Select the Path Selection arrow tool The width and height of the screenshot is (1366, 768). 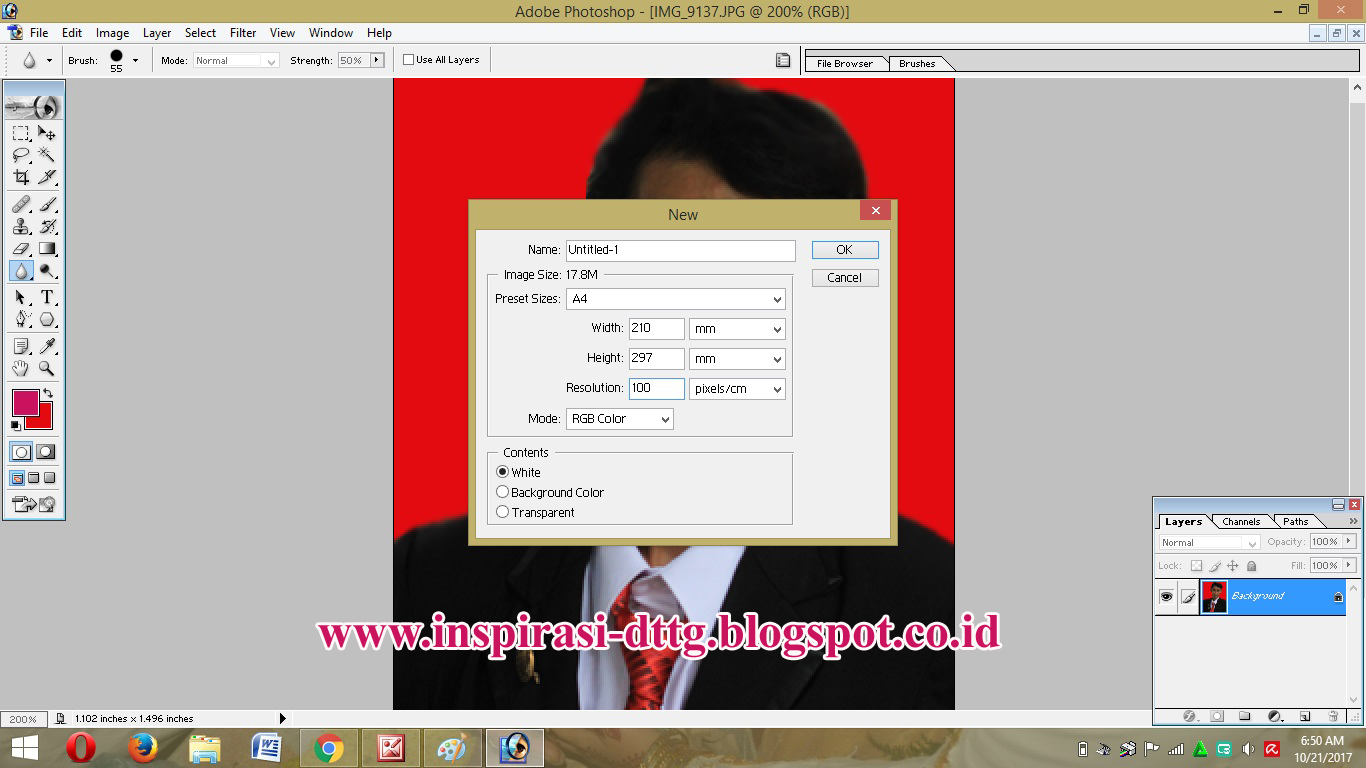21,297
